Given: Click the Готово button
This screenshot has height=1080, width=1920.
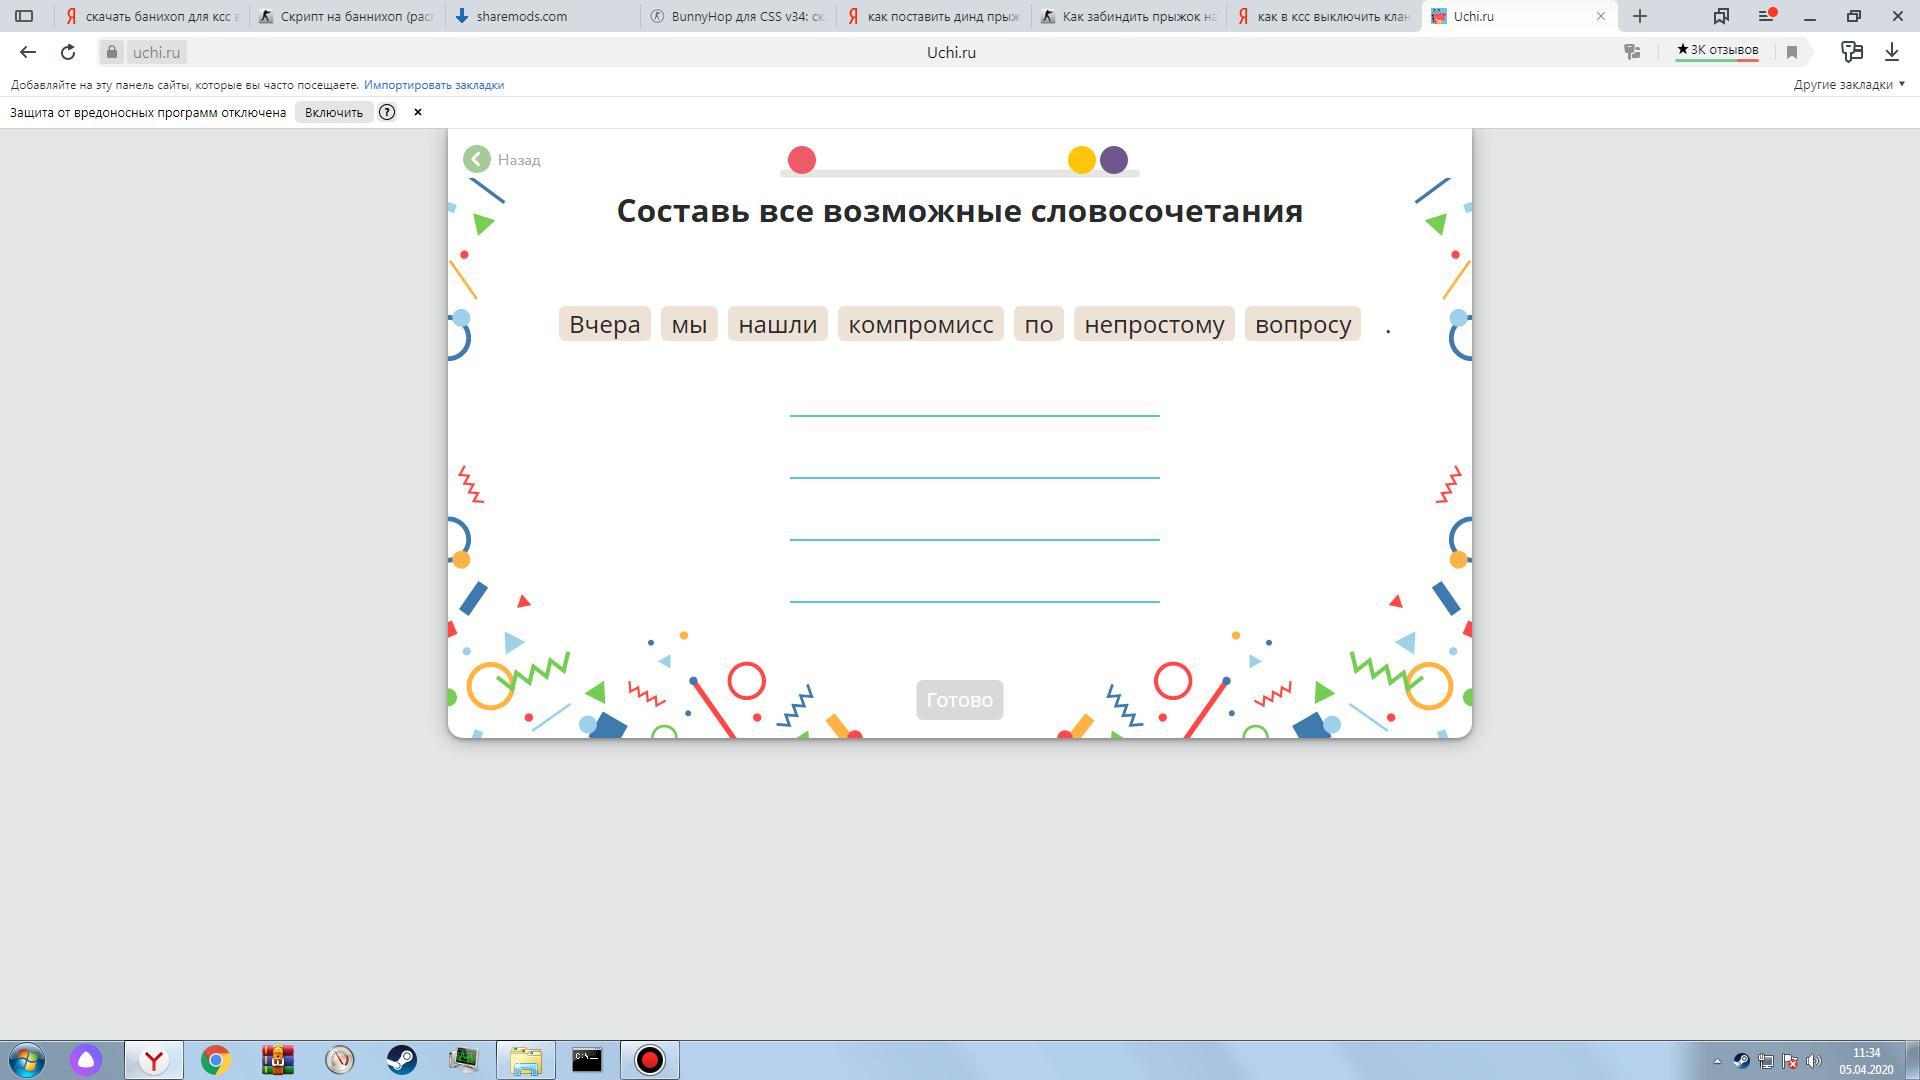Looking at the screenshot, I should point(959,700).
